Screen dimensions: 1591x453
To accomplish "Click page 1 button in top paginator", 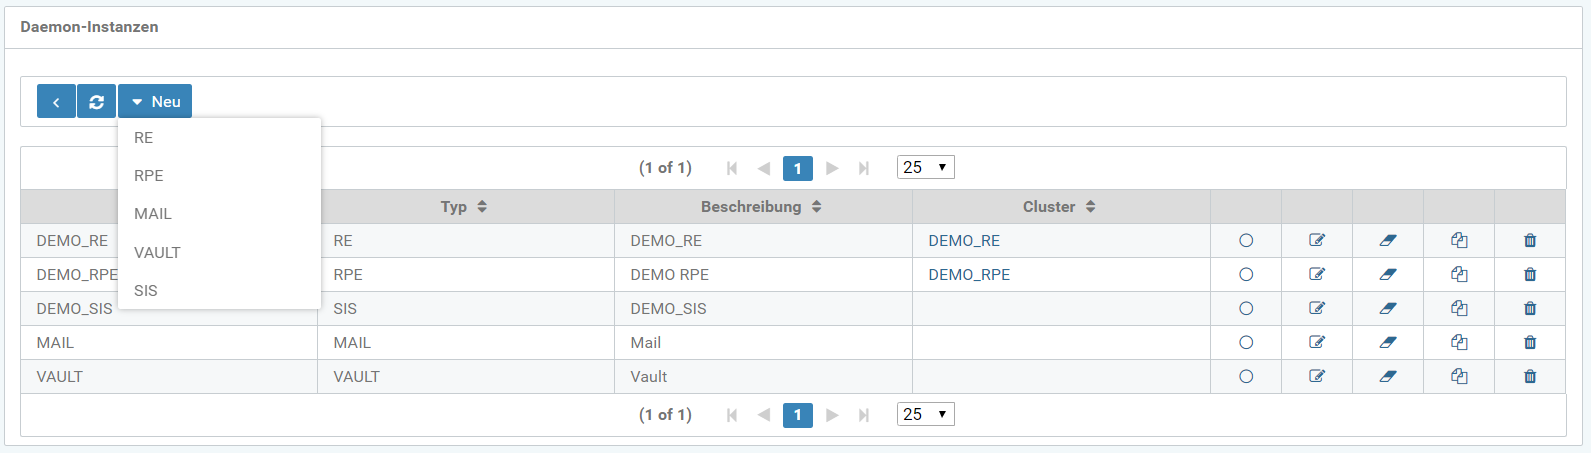I will (x=797, y=168).
